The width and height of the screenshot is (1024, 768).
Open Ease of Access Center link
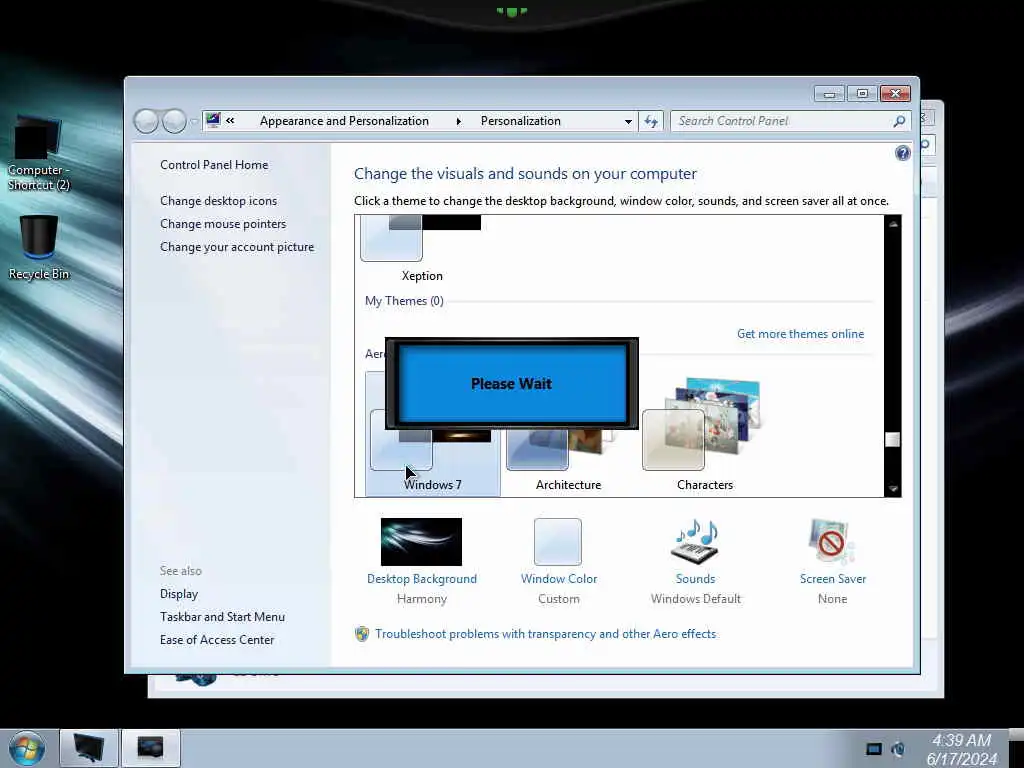[217, 639]
